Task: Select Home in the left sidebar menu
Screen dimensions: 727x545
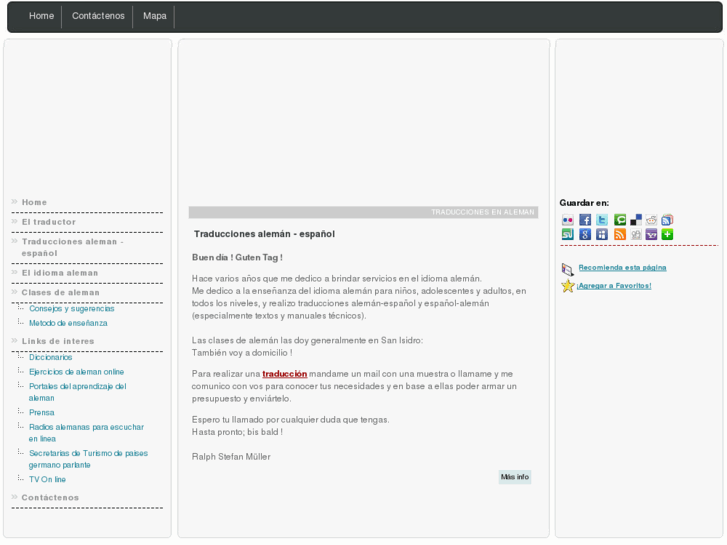Action: 34,202
